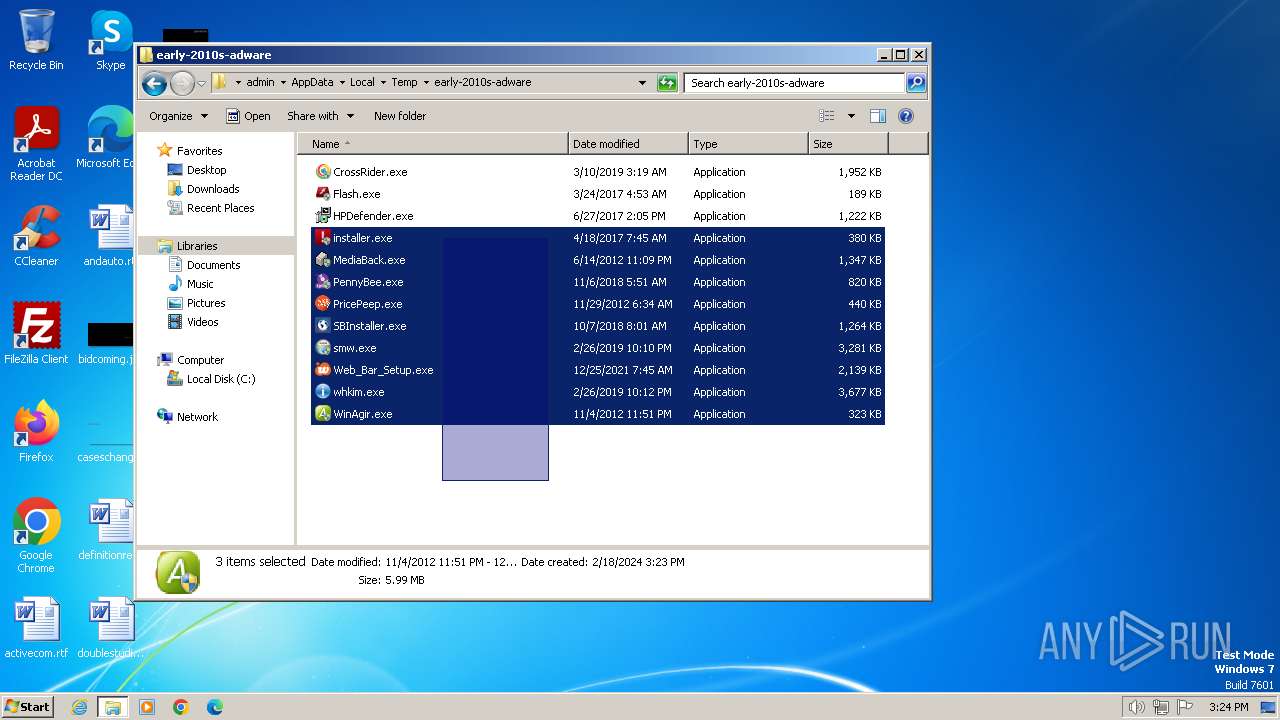Click the search magnifier icon

pos(915,83)
